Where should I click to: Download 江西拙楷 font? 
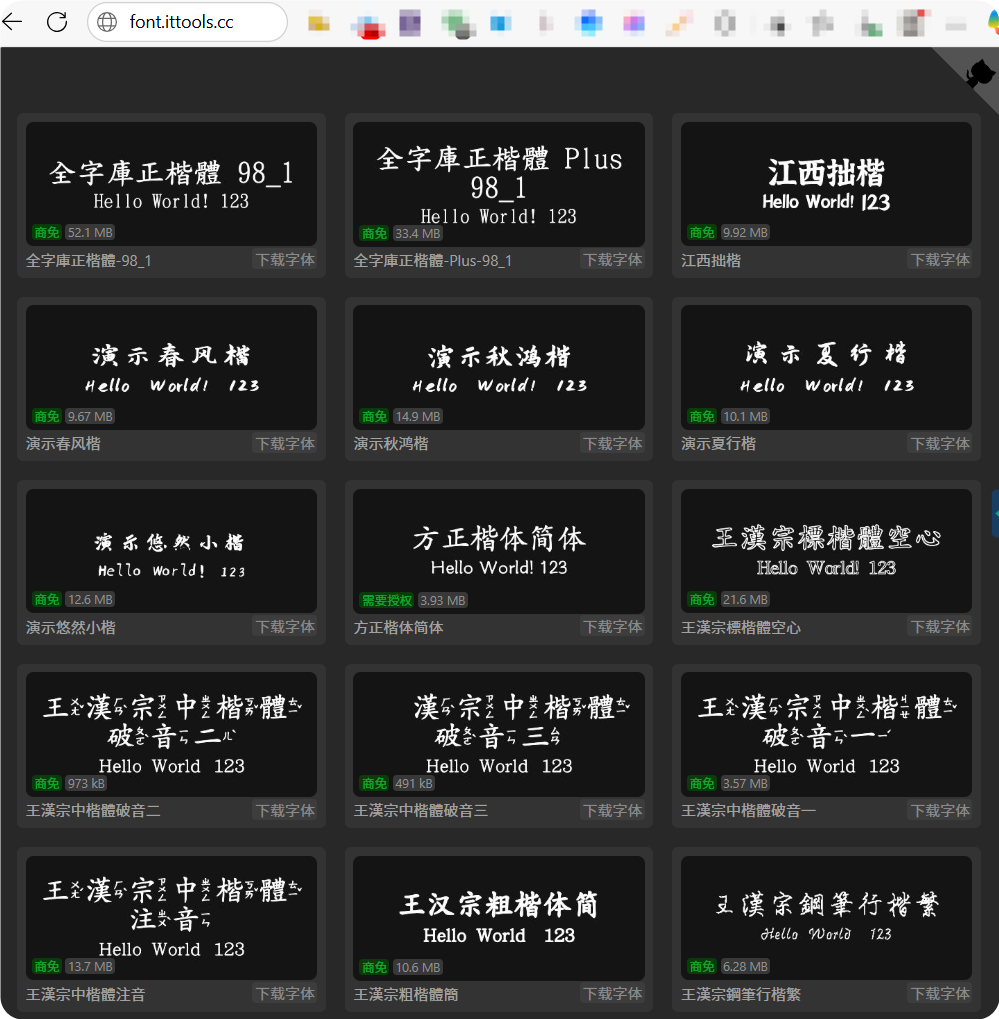click(x=940, y=260)
